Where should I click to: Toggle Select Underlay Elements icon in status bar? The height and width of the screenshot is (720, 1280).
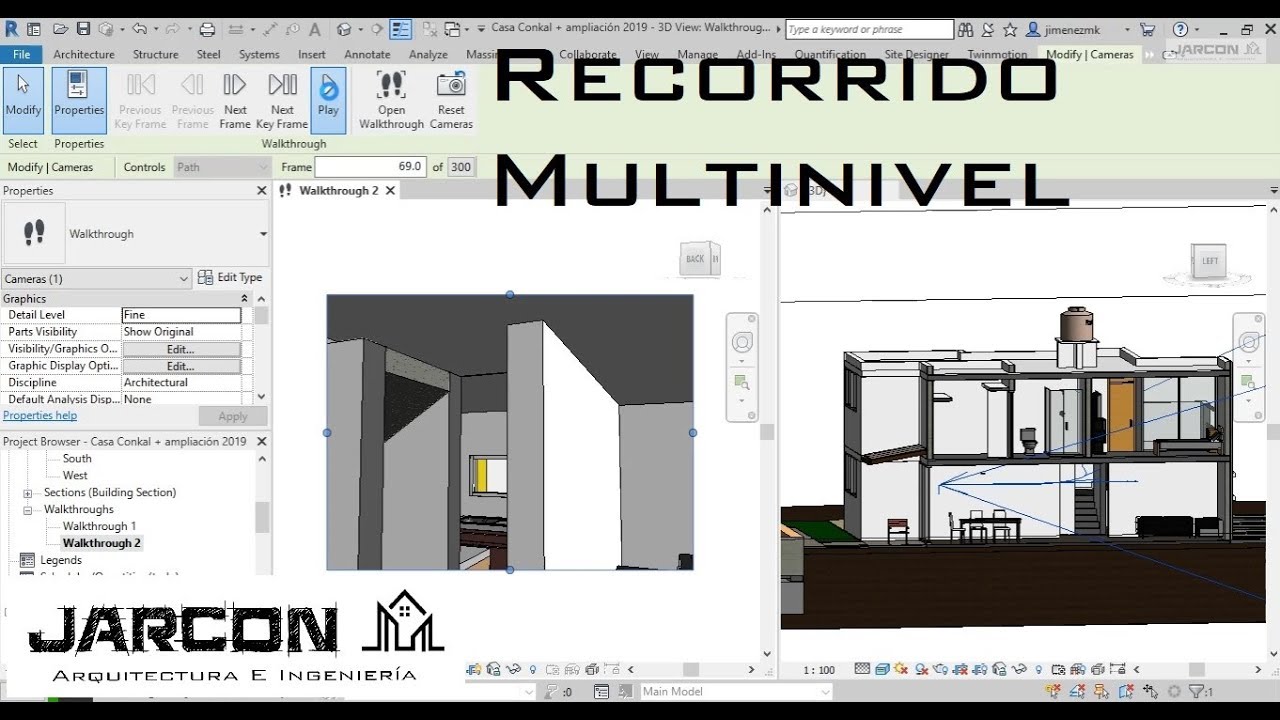point(1079,691)
